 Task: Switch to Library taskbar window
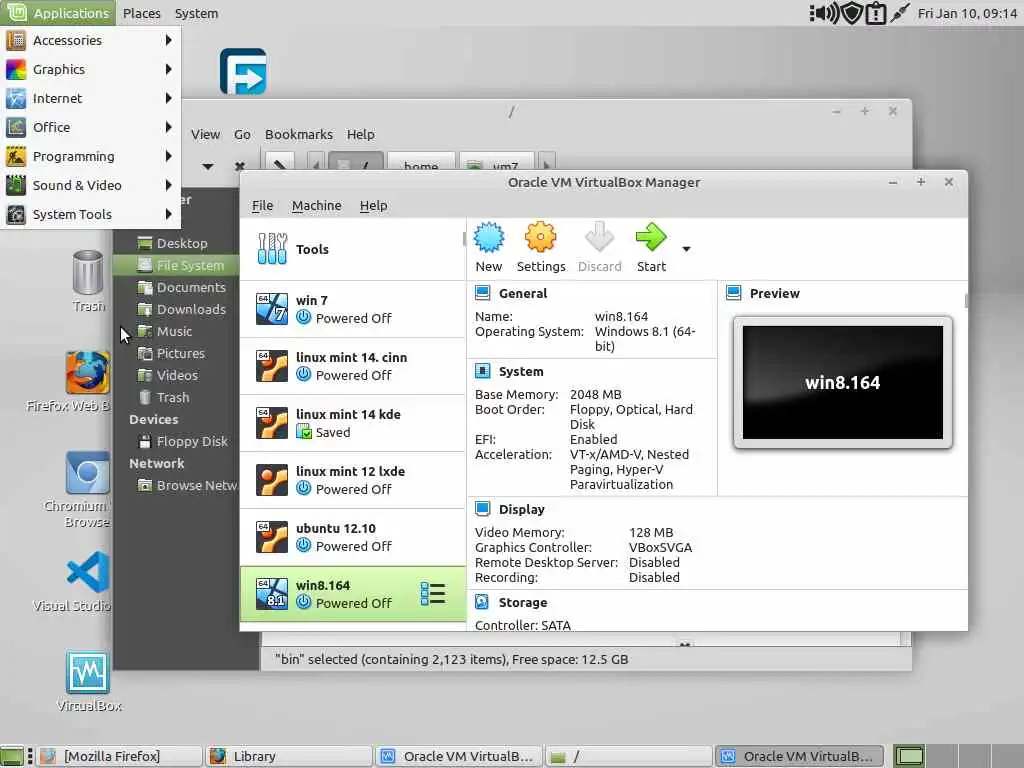[x=288, y=756]
